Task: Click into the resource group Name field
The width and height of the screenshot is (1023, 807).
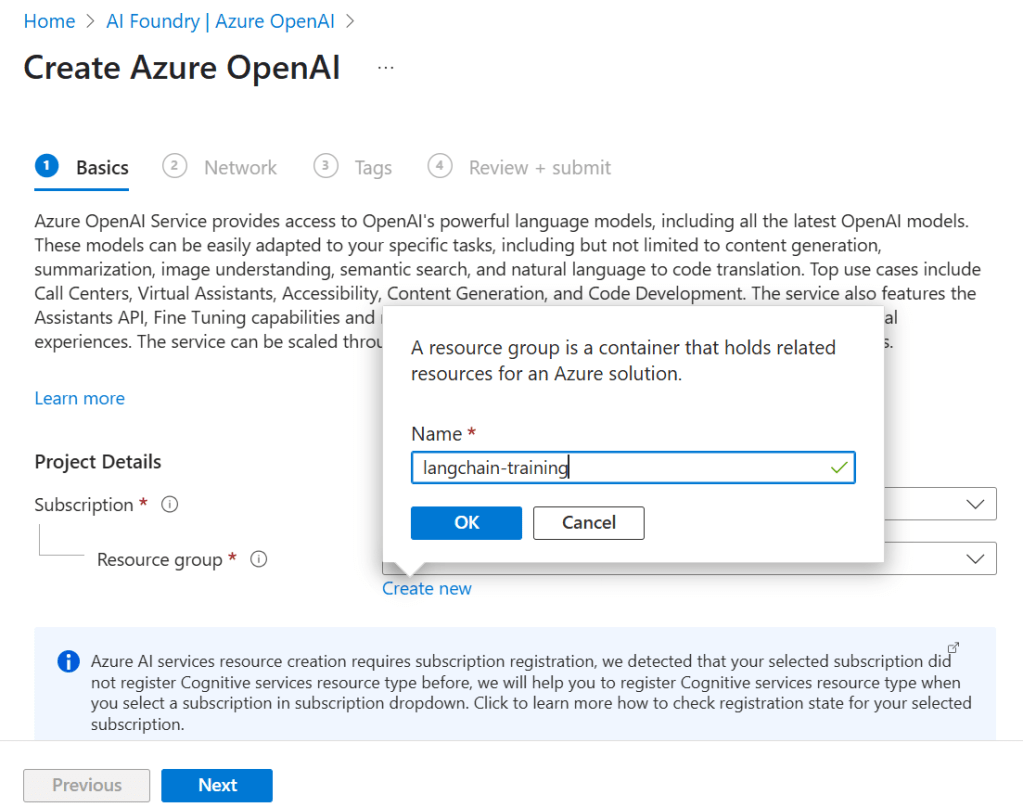Action: coord(620,468)
